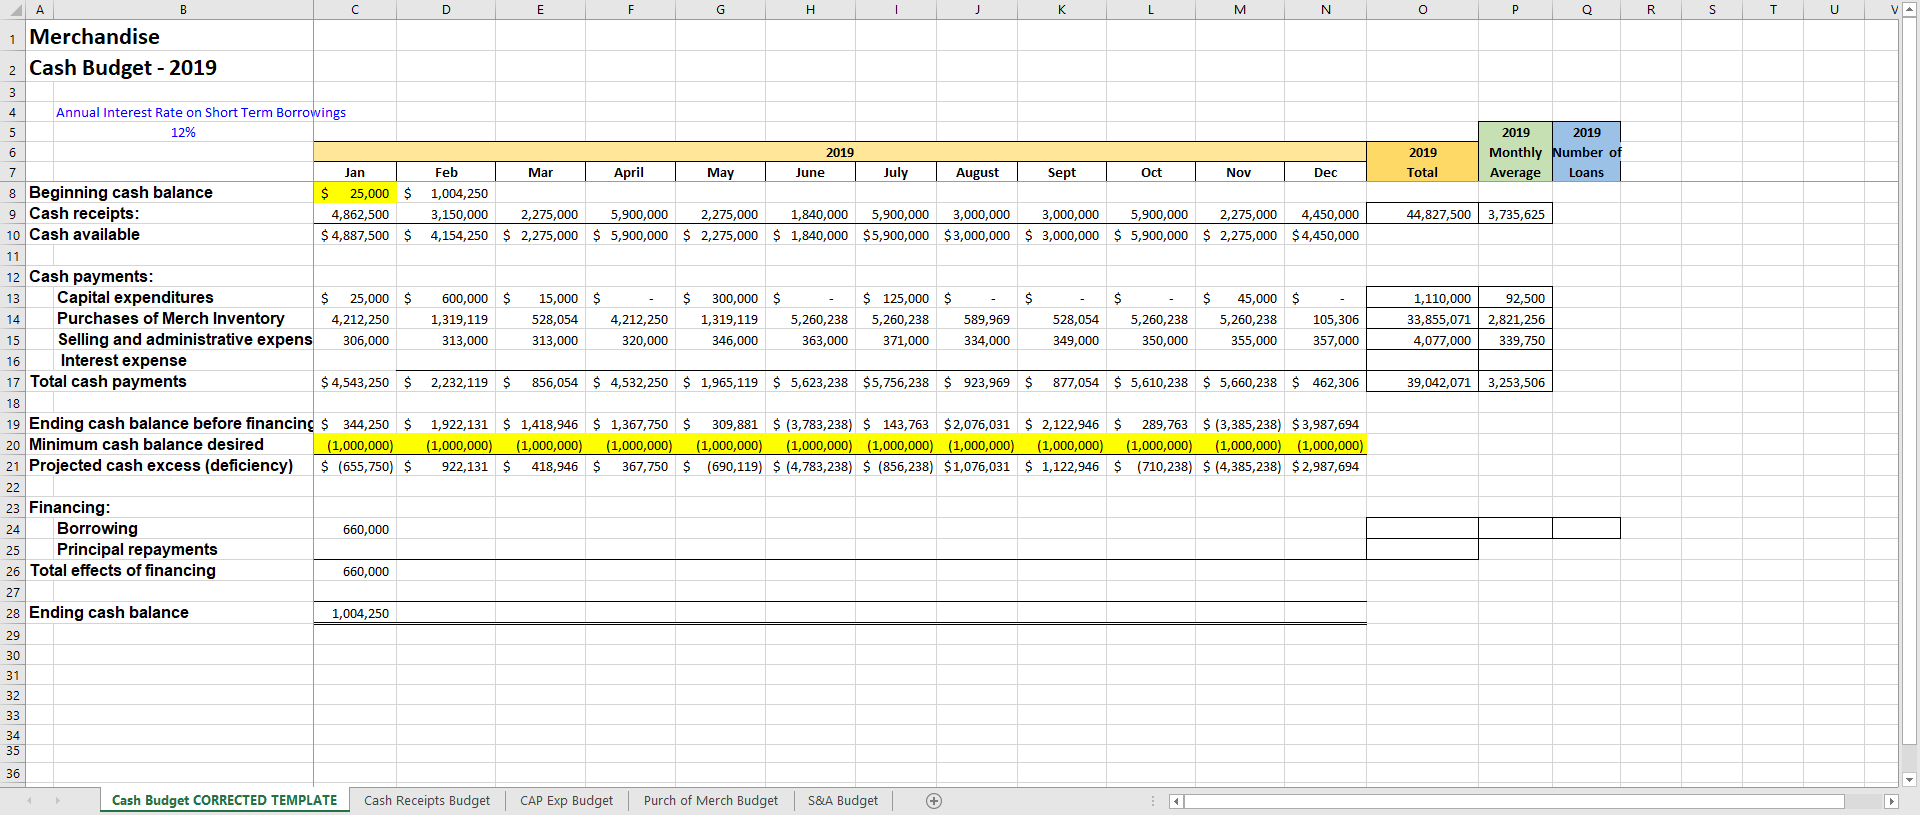Click the Purchases of Merch Inventory row label
Image resolution: width=1920 pixels, height=815 pixels.
click(170, 318)
